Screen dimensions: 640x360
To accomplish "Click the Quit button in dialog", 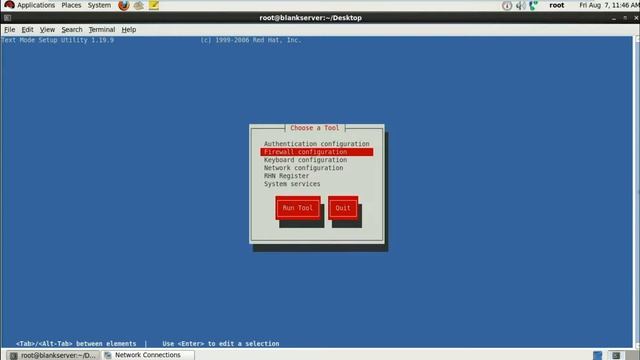I will pos(343,208).
